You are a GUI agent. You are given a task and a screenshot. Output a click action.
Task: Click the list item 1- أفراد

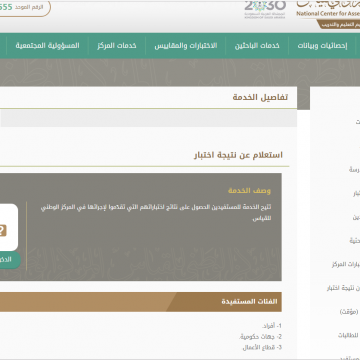point(272,326)
